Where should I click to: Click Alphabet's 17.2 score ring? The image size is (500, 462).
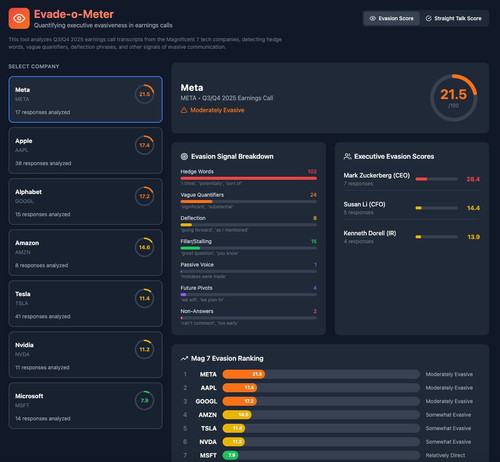point(144,196)
